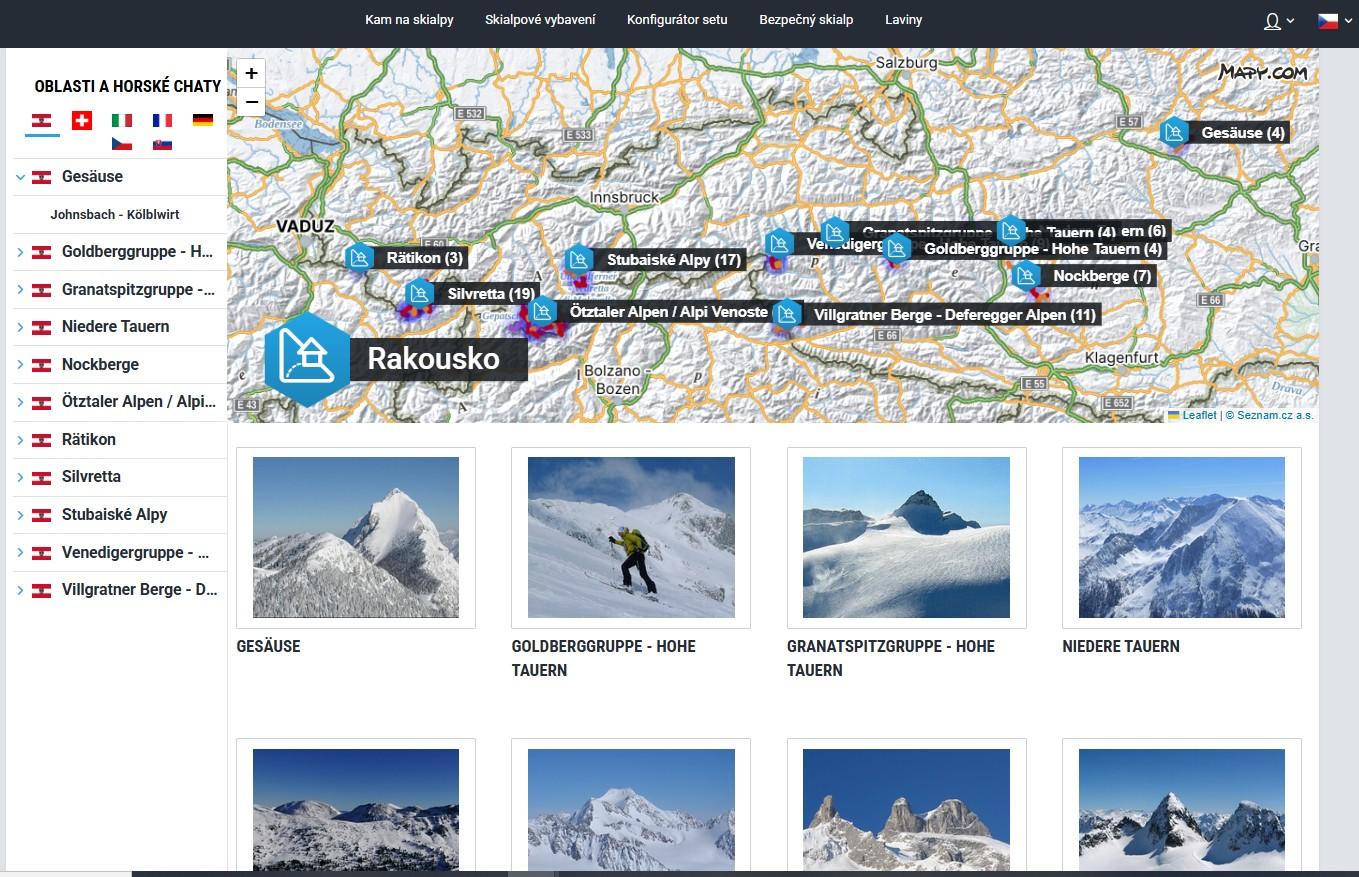This screenshot has width=1359, height=877.
Task: Zoom in the map with plus button
Action: tap(251, 73)
